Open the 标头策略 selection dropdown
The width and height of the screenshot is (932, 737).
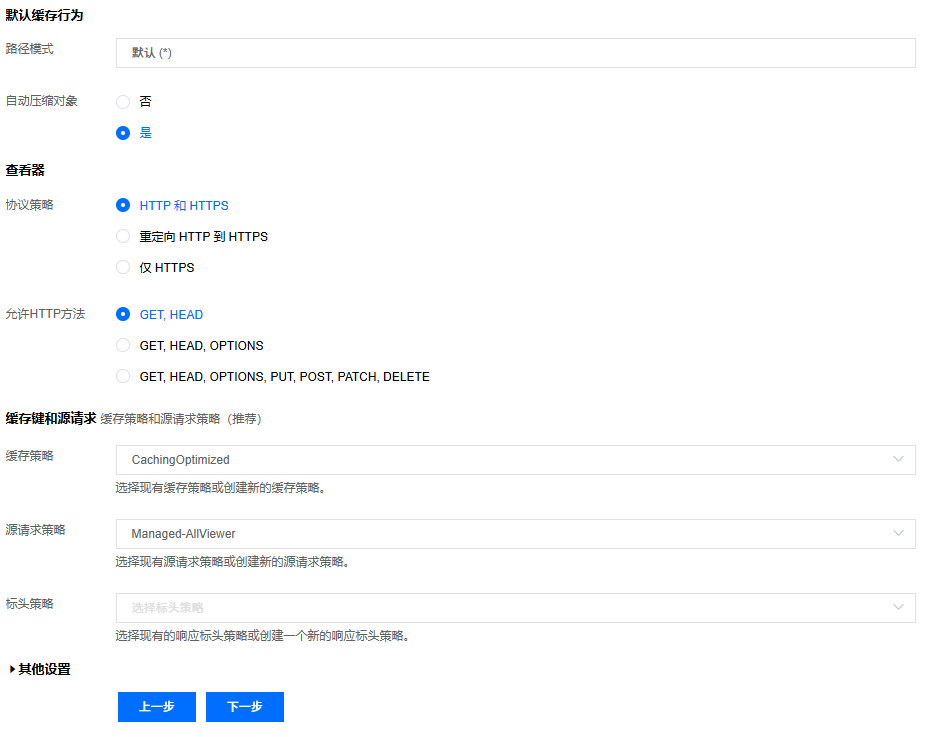coord(515,607)
